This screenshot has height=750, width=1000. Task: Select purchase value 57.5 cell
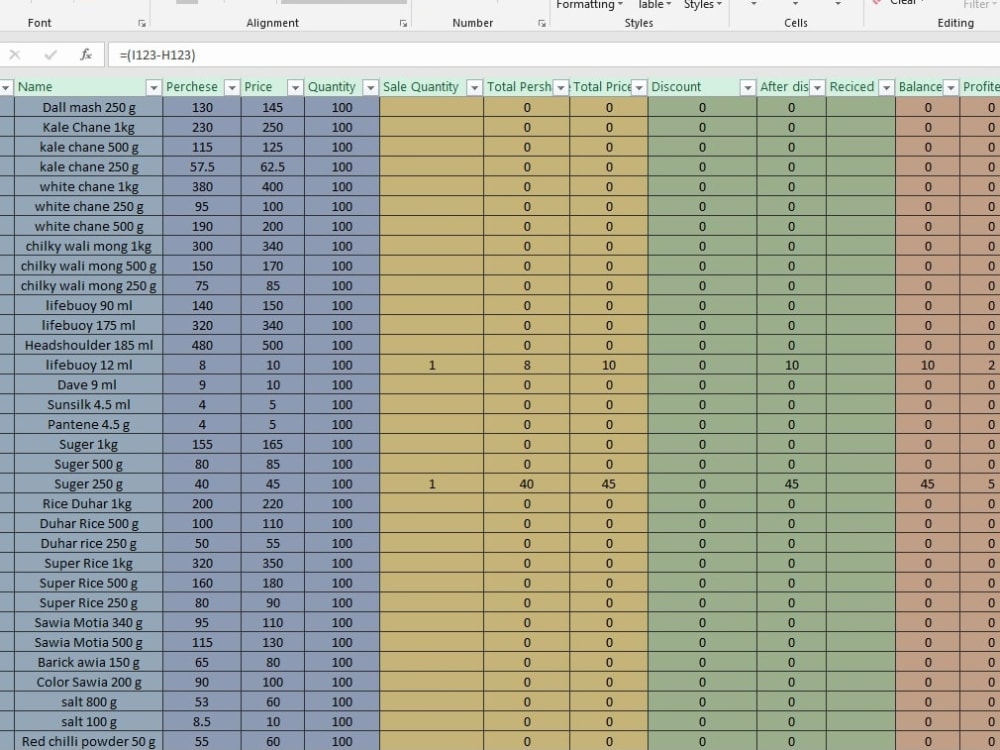pos(202,166)
